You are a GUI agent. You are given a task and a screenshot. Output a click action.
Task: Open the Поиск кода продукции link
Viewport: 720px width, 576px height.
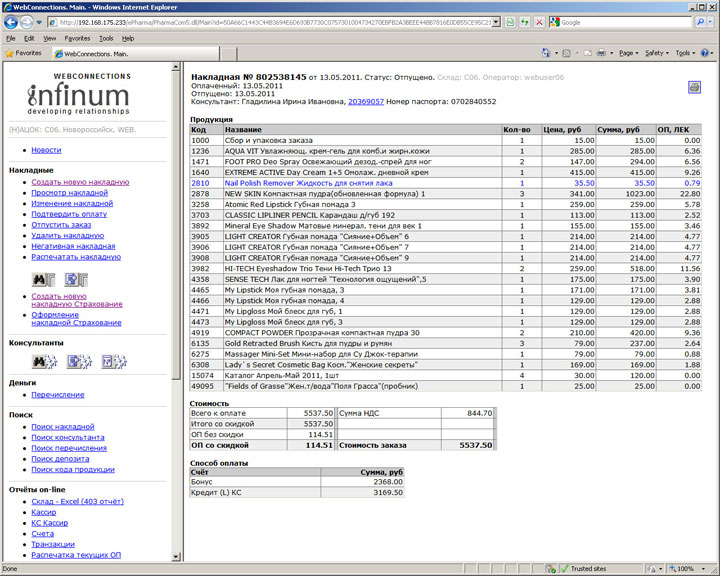pyautogui.click(x=73, y=469)
